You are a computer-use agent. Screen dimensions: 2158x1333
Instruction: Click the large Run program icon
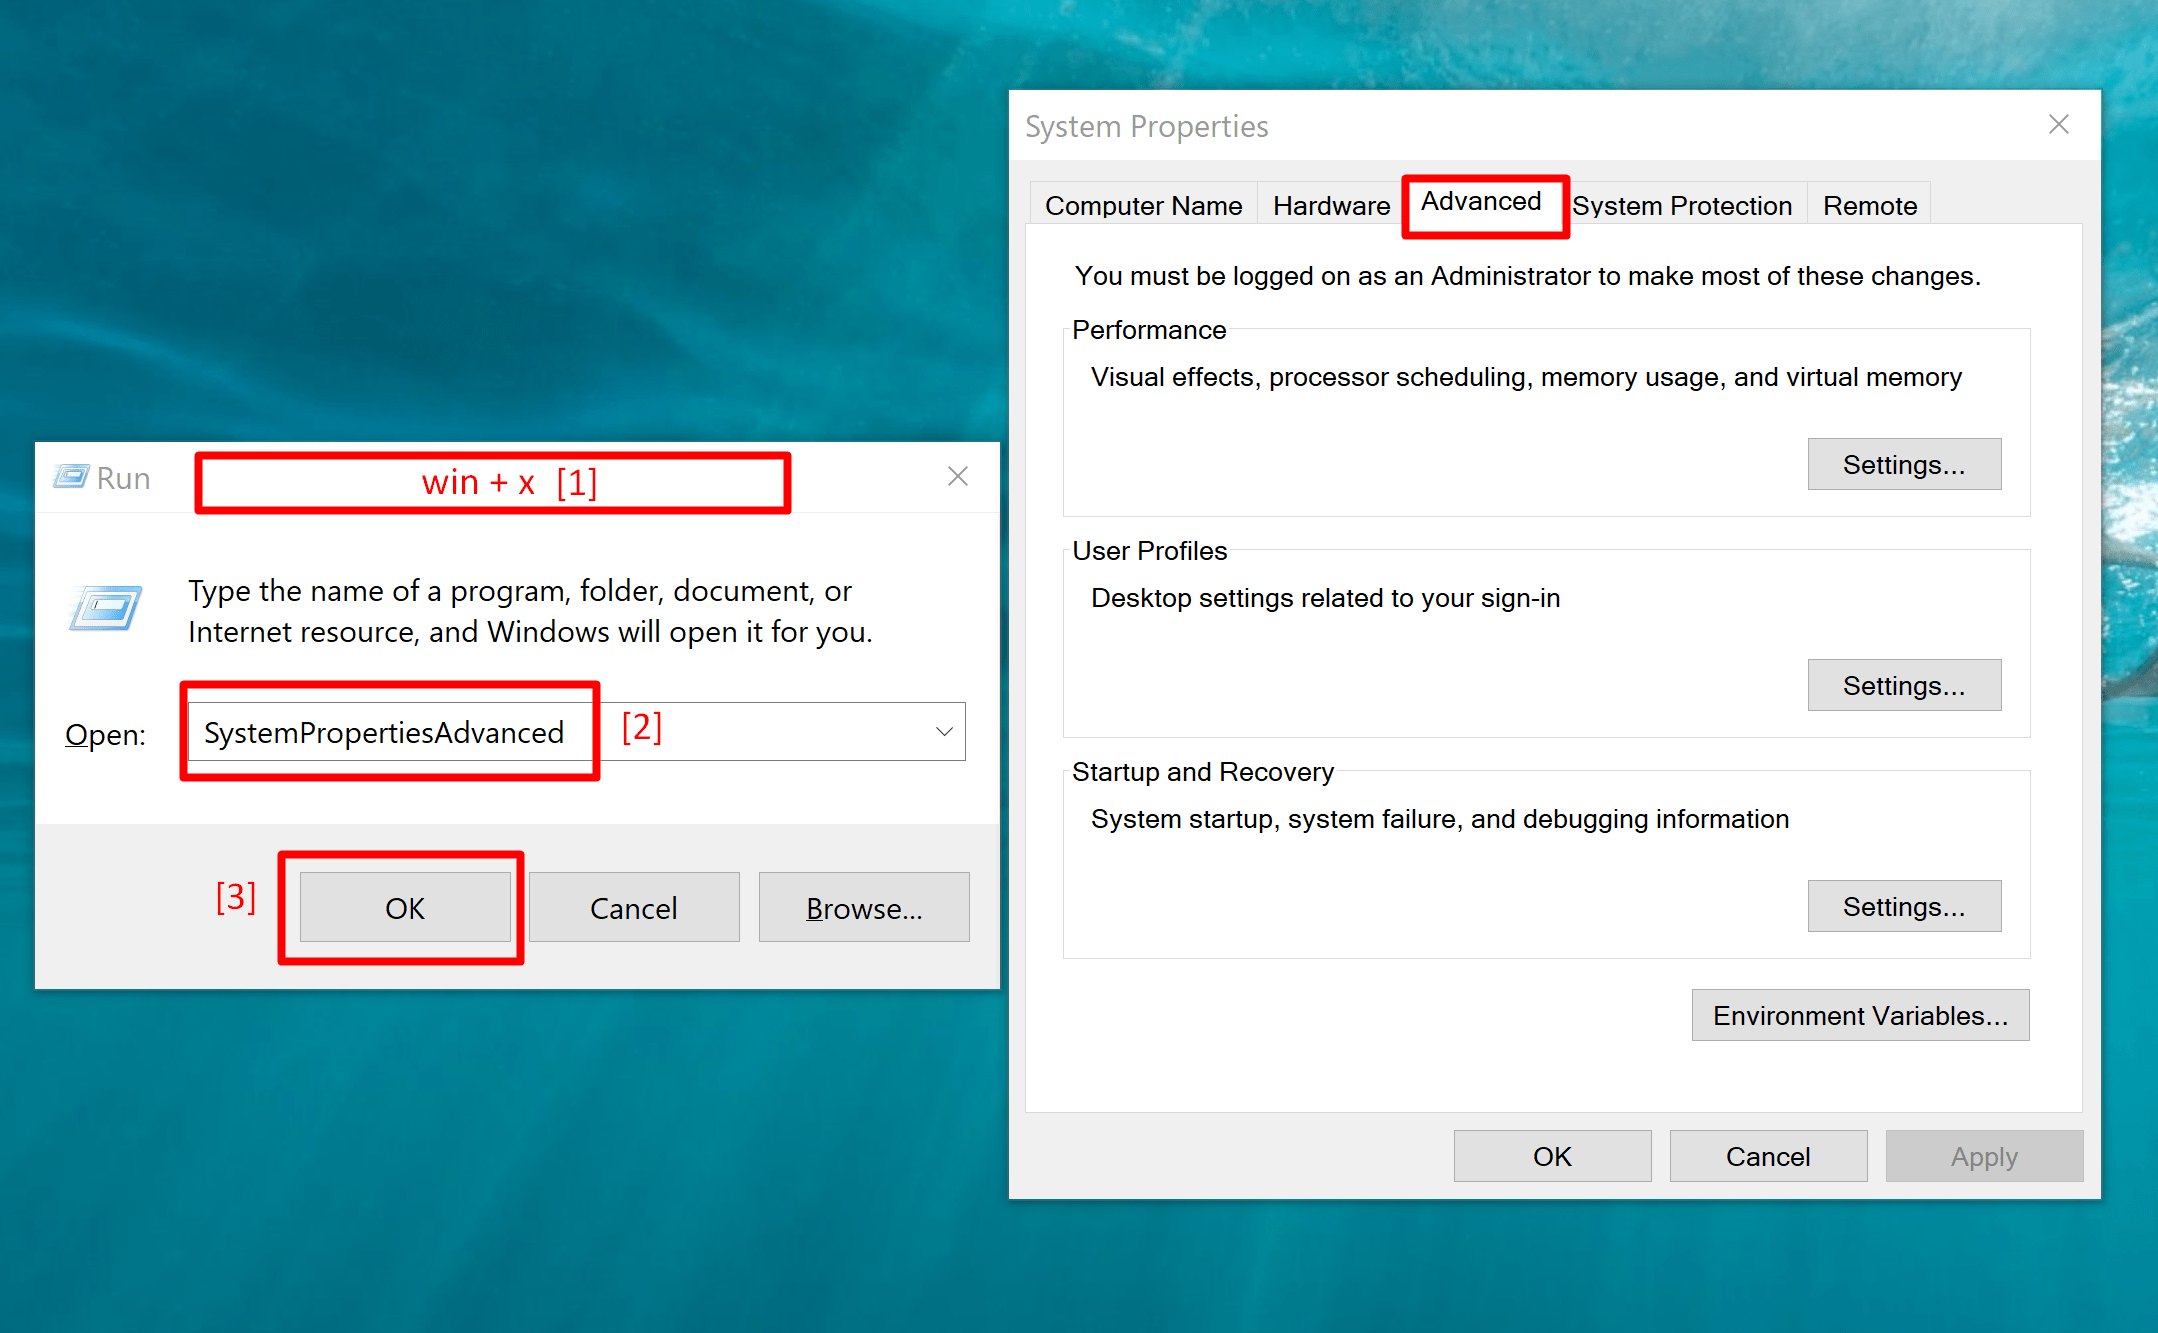coord(105,608)
